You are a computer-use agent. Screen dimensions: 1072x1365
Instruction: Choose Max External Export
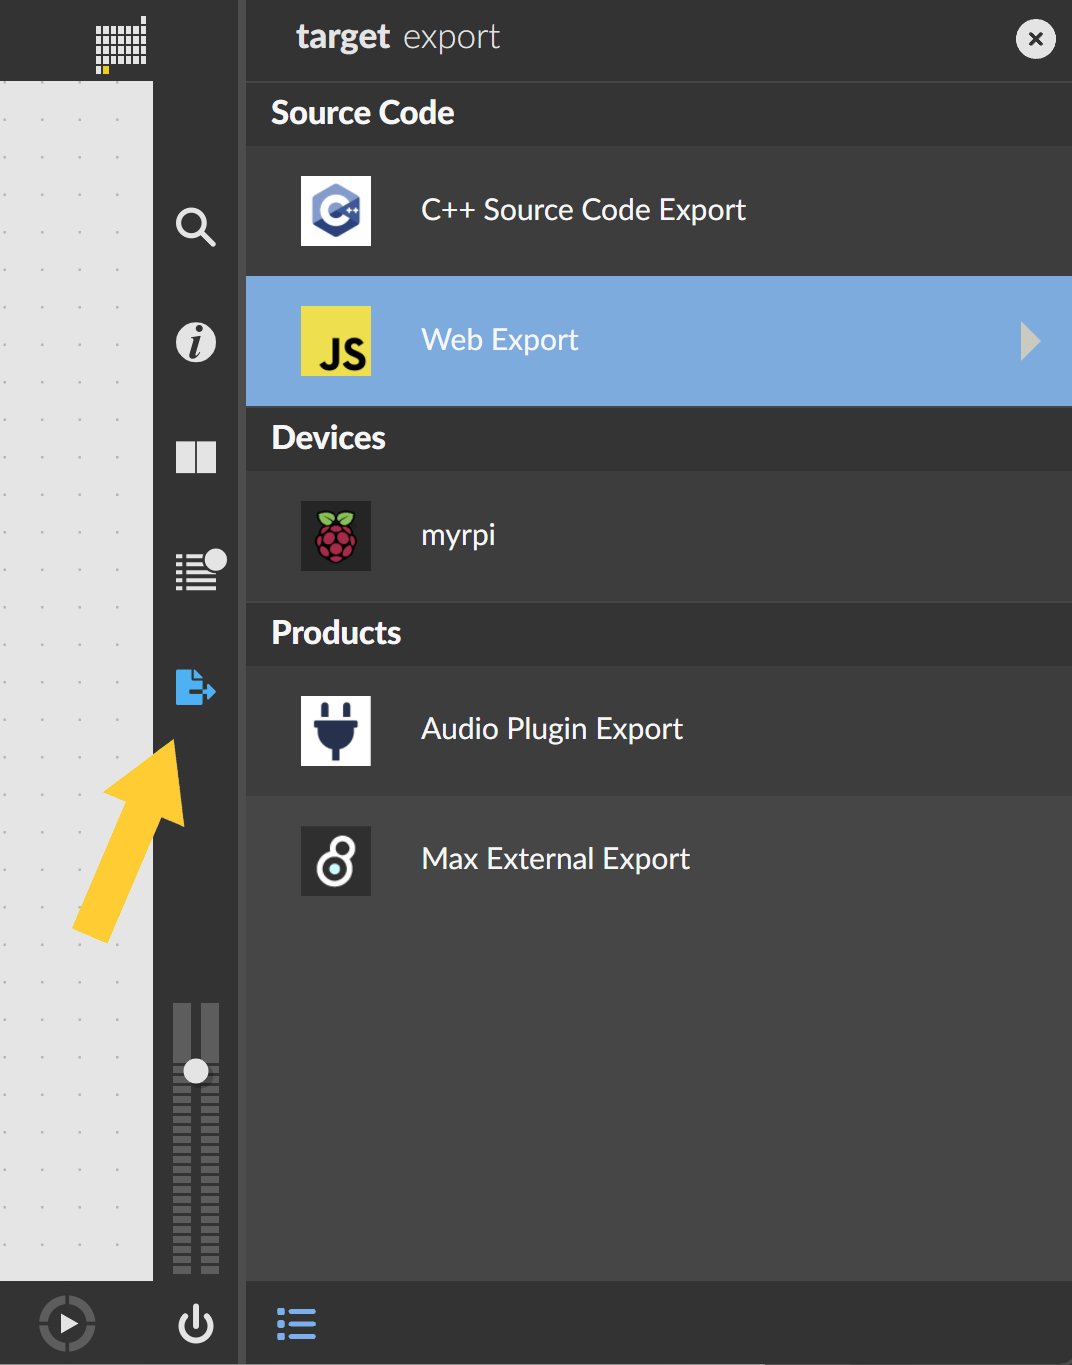pos(555,860)
